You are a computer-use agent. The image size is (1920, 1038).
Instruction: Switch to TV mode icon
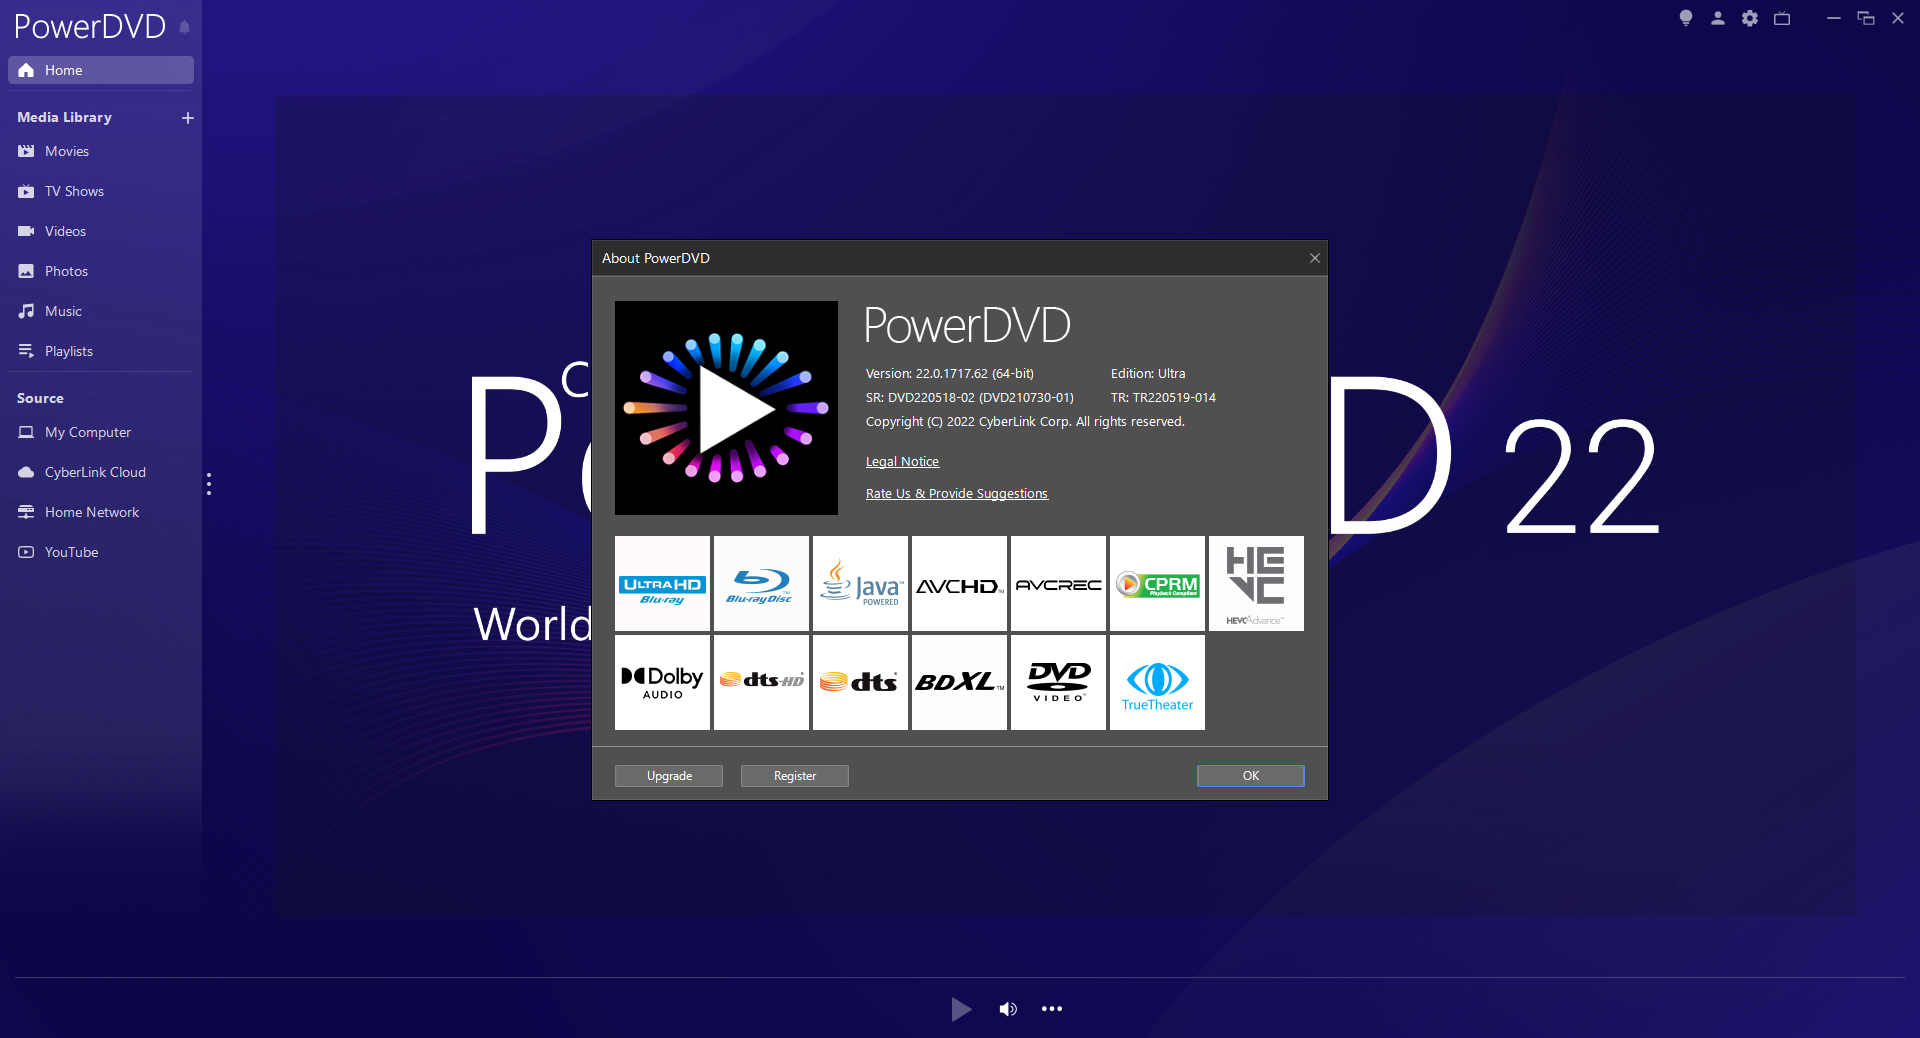1782,18
